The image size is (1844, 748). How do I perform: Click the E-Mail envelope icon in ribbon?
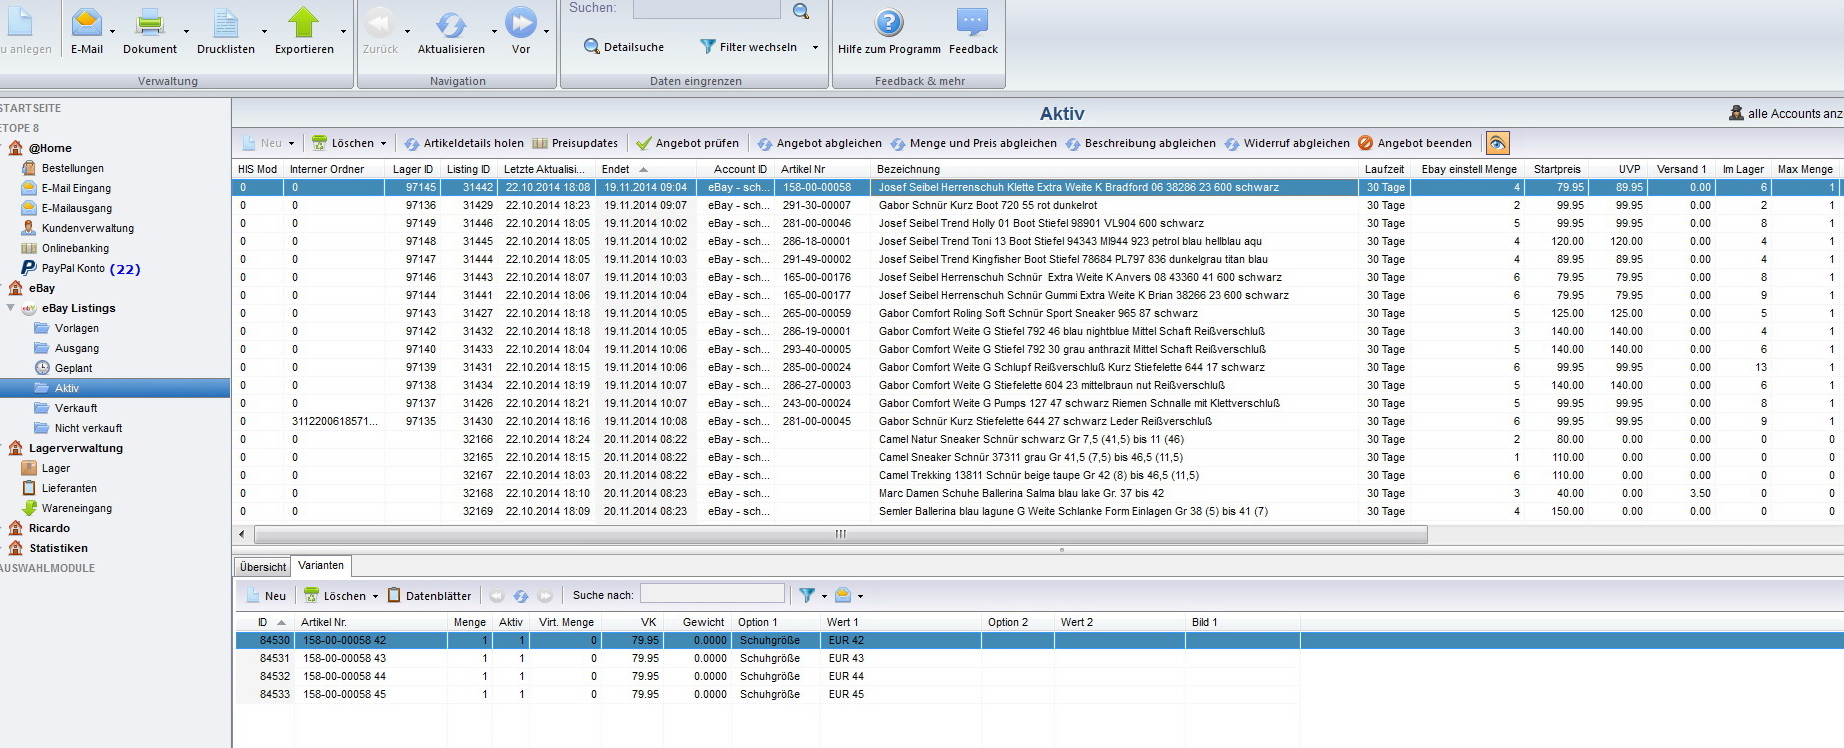(x=87, y=24)
